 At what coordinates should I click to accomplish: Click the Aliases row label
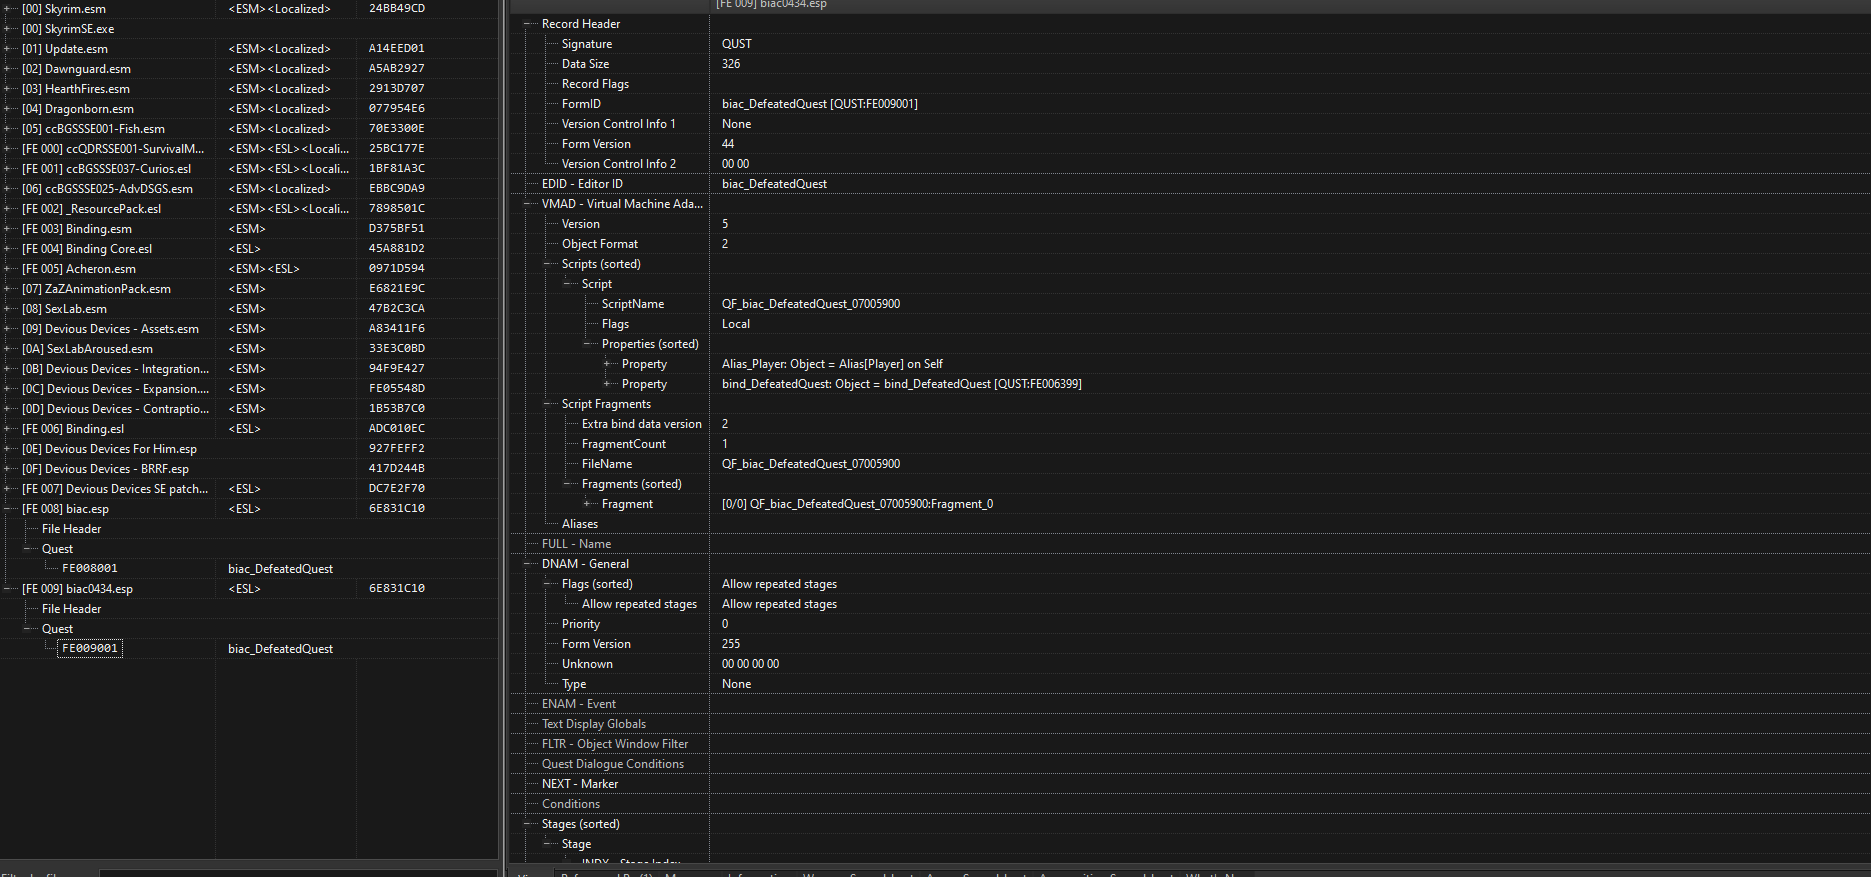click(x=580, y=524)
